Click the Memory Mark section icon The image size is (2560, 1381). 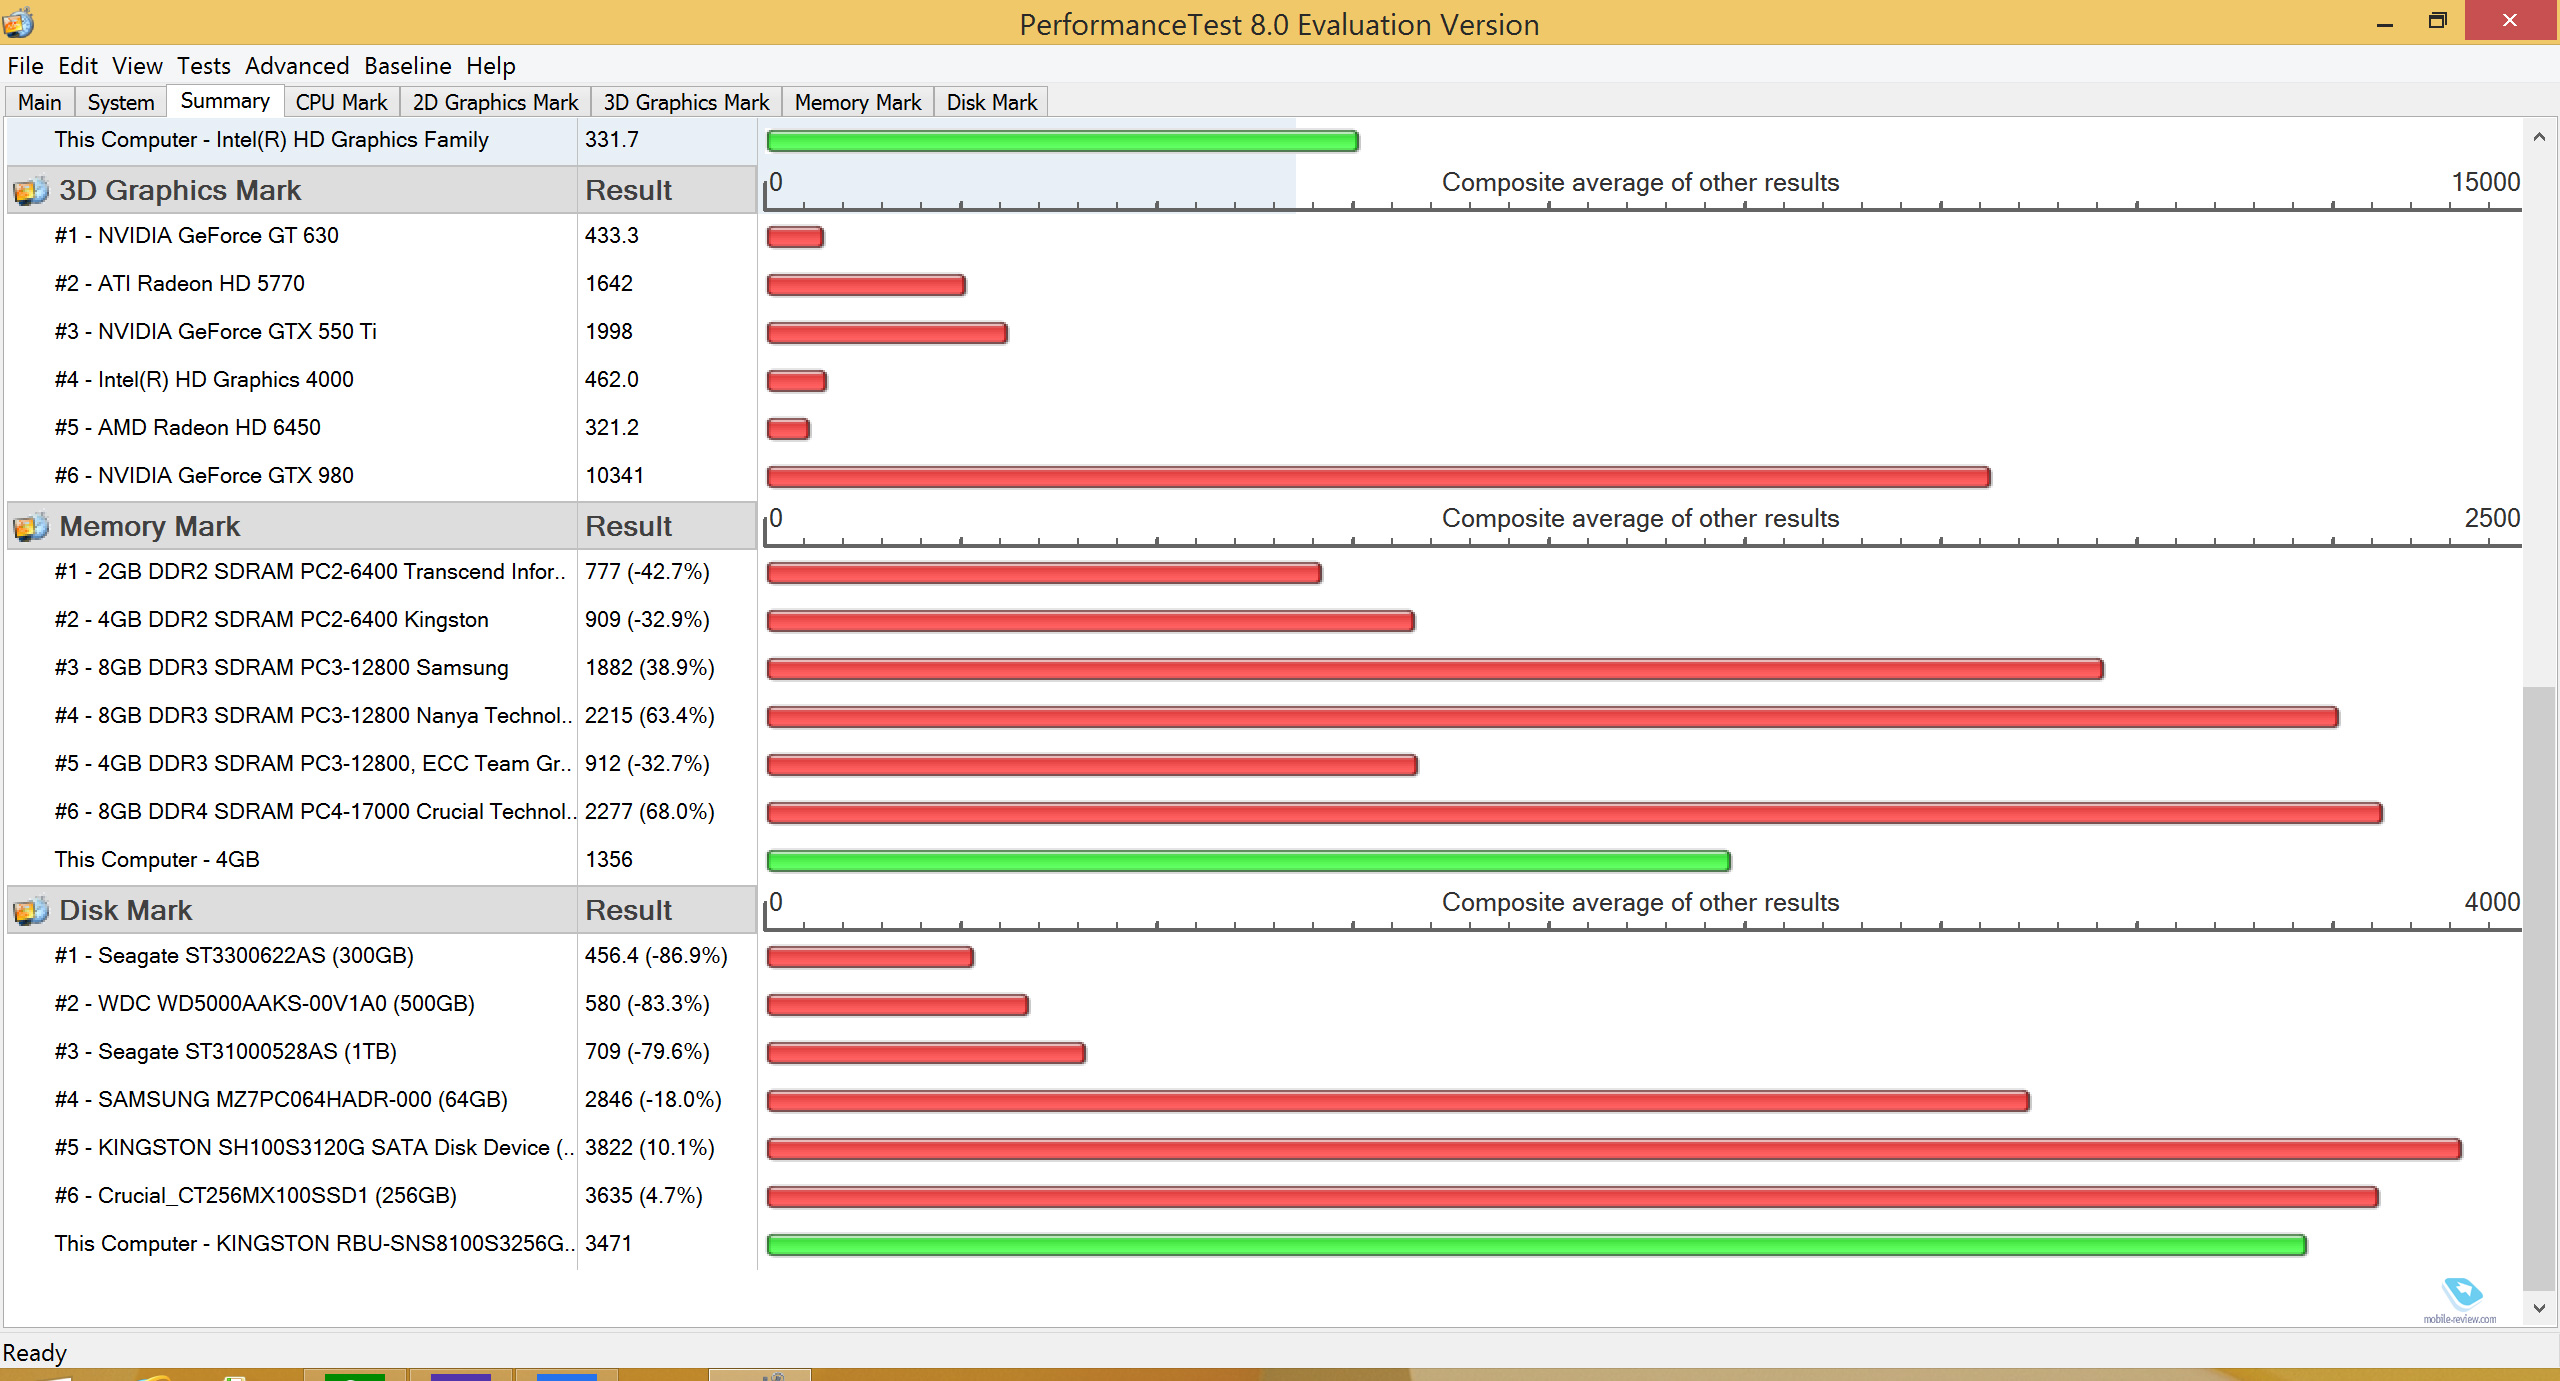[31, 526]
